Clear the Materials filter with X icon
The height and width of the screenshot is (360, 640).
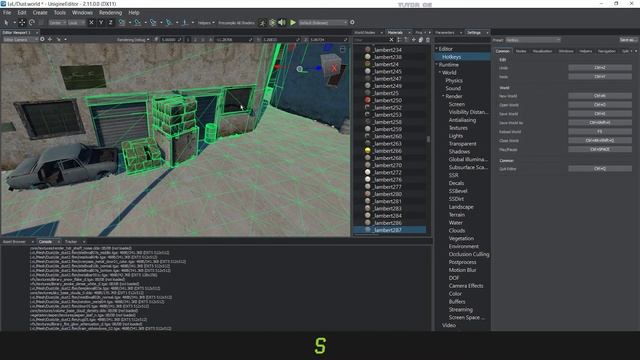pos(391,40)
